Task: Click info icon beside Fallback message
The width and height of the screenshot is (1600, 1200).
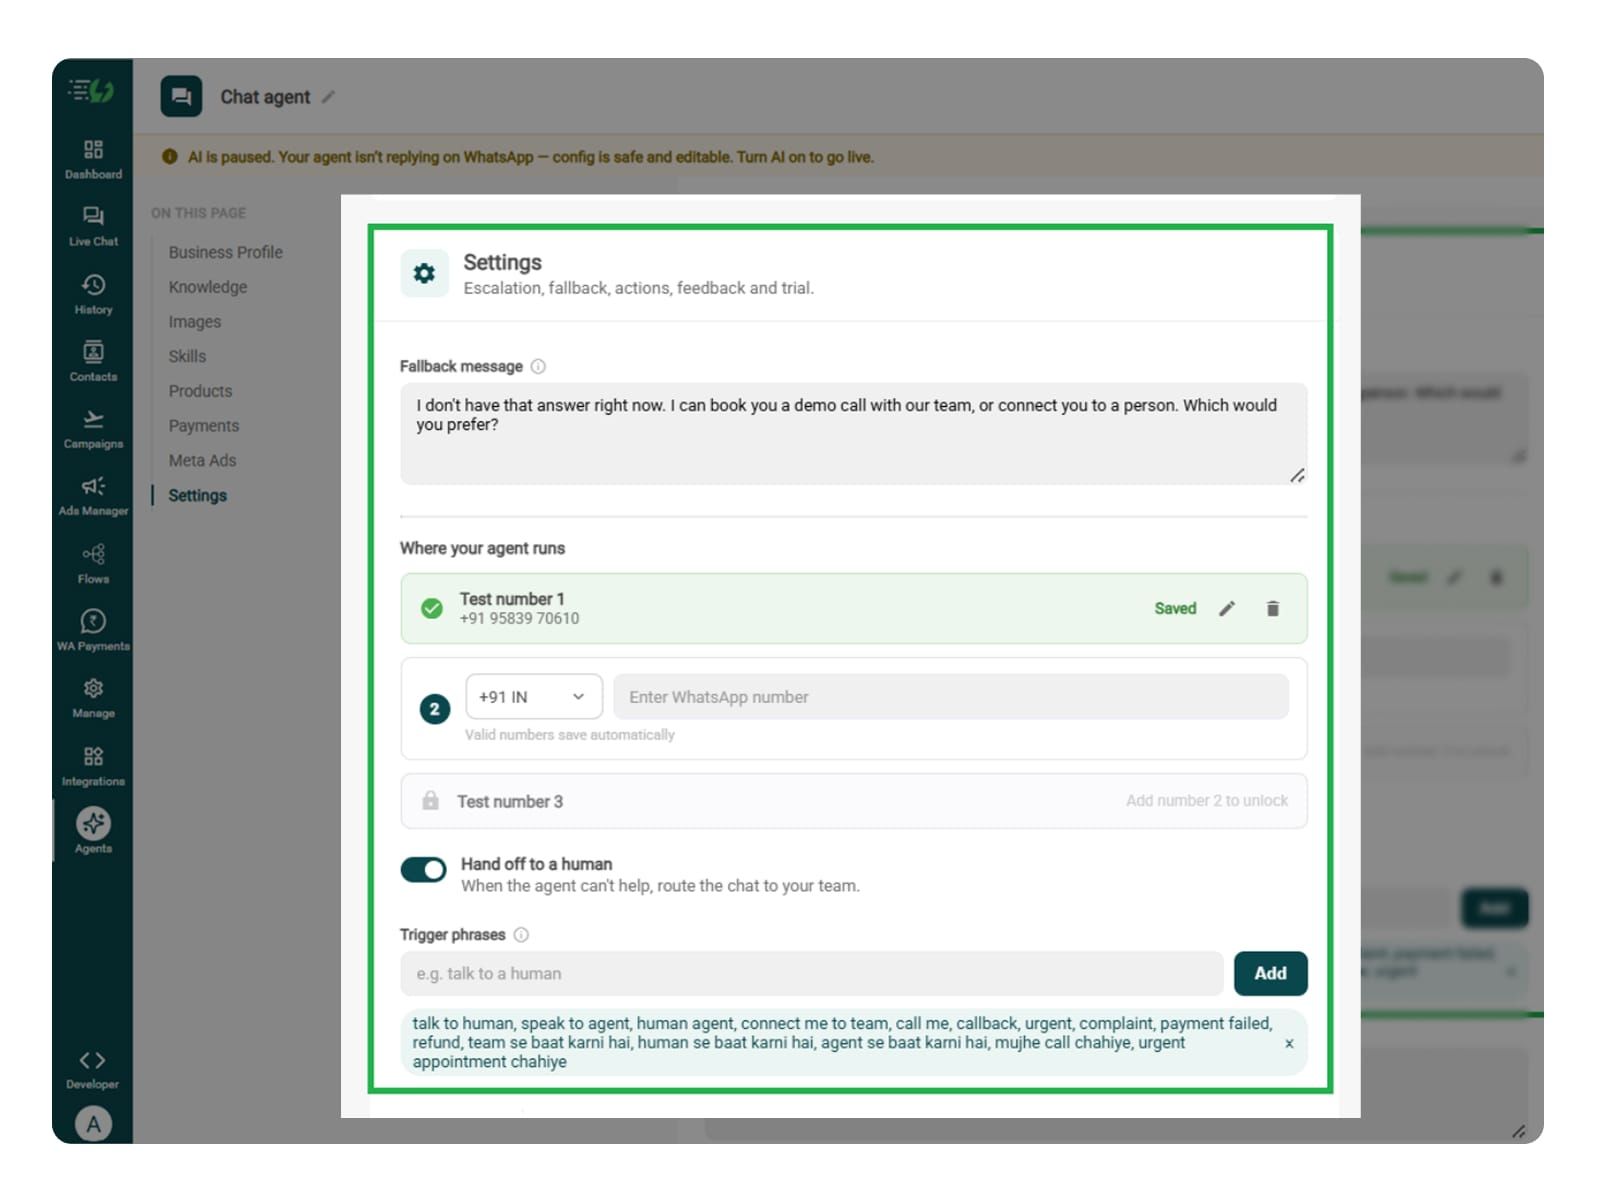Action: pyautogui.click(x=538, y=366)
